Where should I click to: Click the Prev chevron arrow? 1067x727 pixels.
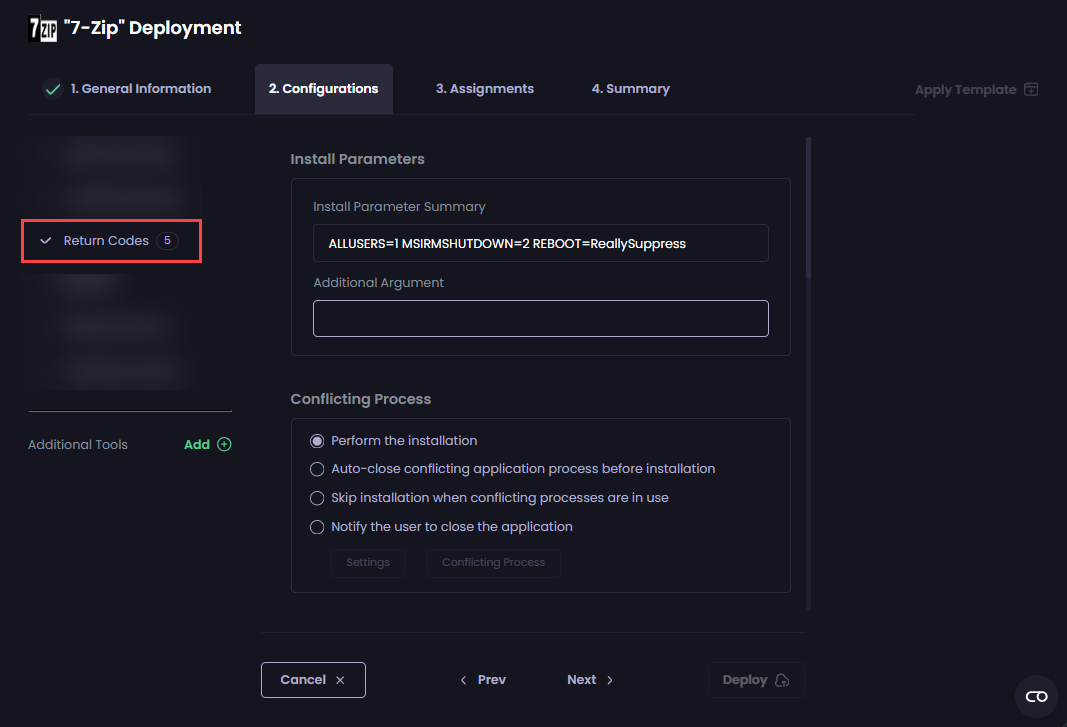tap(463, 679)
